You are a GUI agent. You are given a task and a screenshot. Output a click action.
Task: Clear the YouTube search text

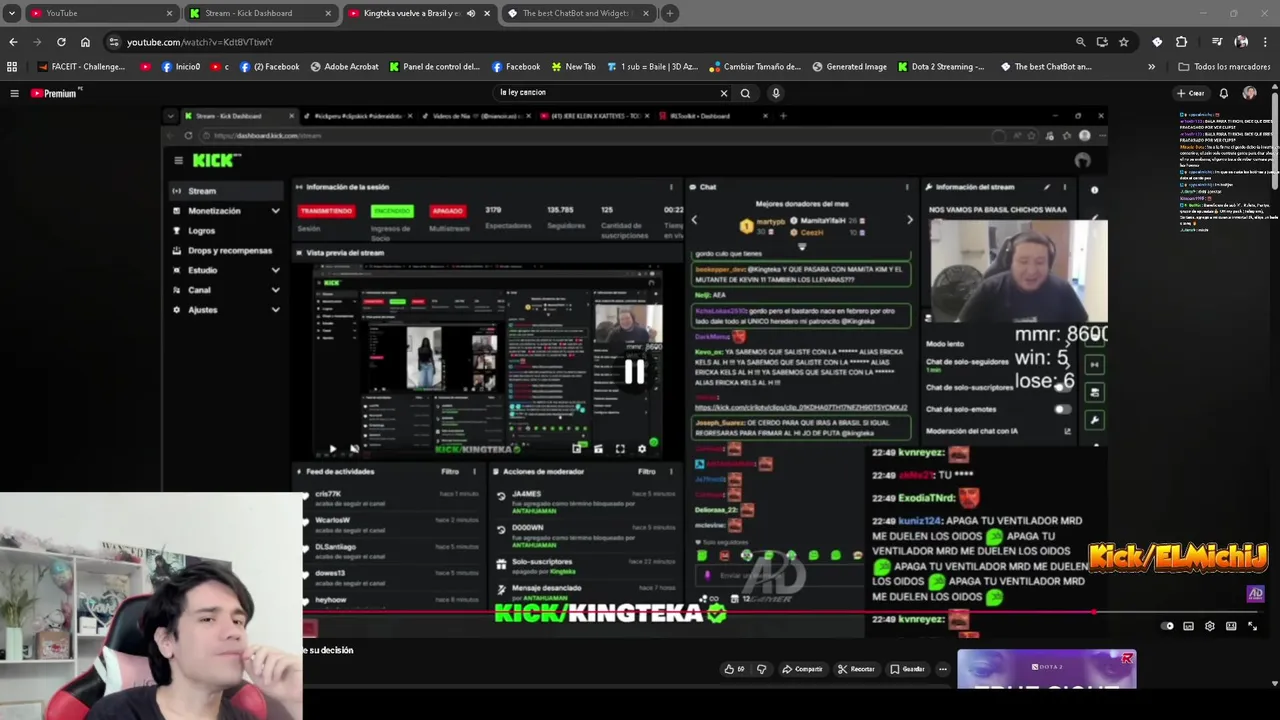coord(724,93)
